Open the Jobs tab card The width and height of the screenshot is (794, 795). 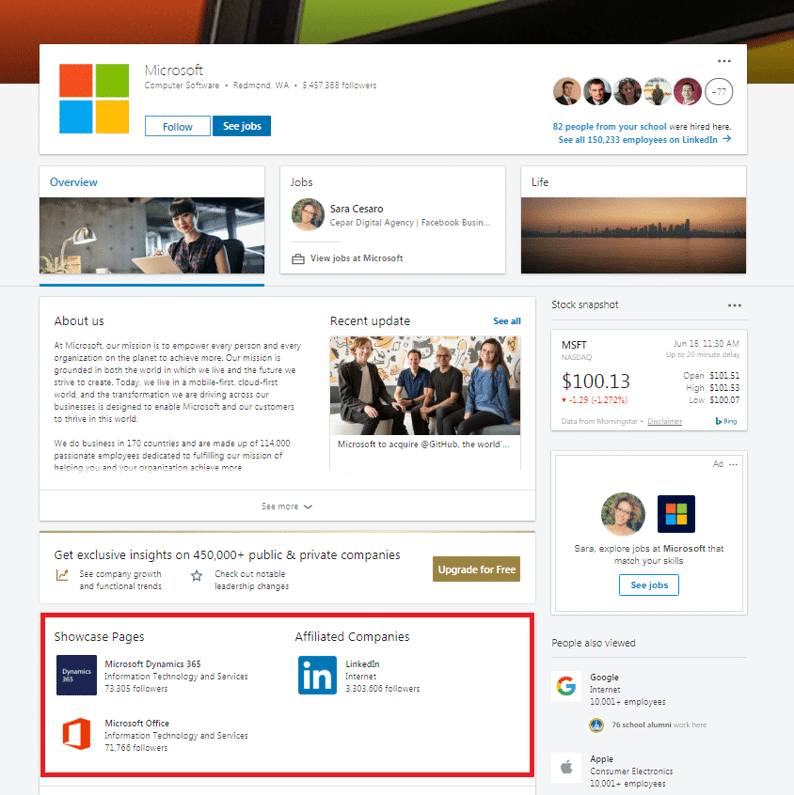pyautogui.click(x=392, y=220)
